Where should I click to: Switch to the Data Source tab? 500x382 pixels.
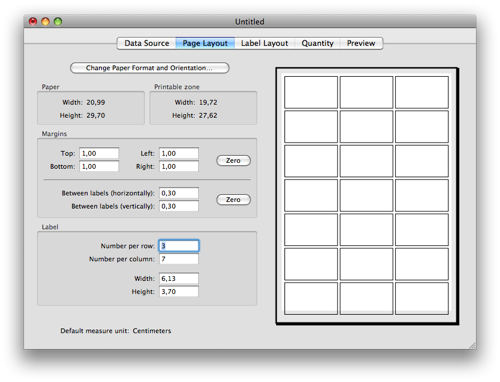coord(146,43)
